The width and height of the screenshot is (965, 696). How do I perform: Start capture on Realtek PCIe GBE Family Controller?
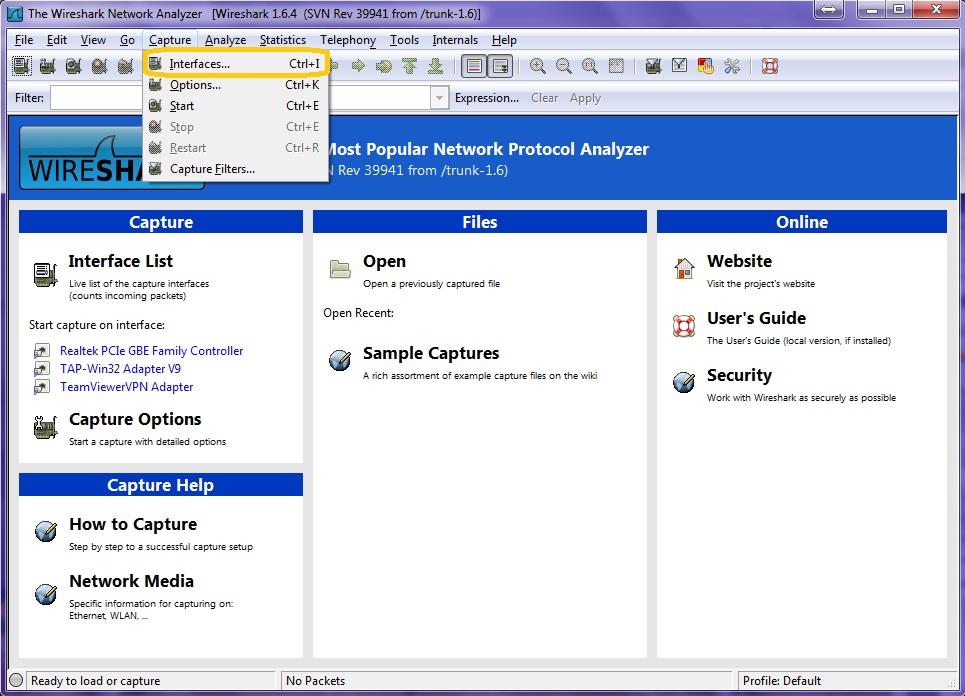point(151,351)
